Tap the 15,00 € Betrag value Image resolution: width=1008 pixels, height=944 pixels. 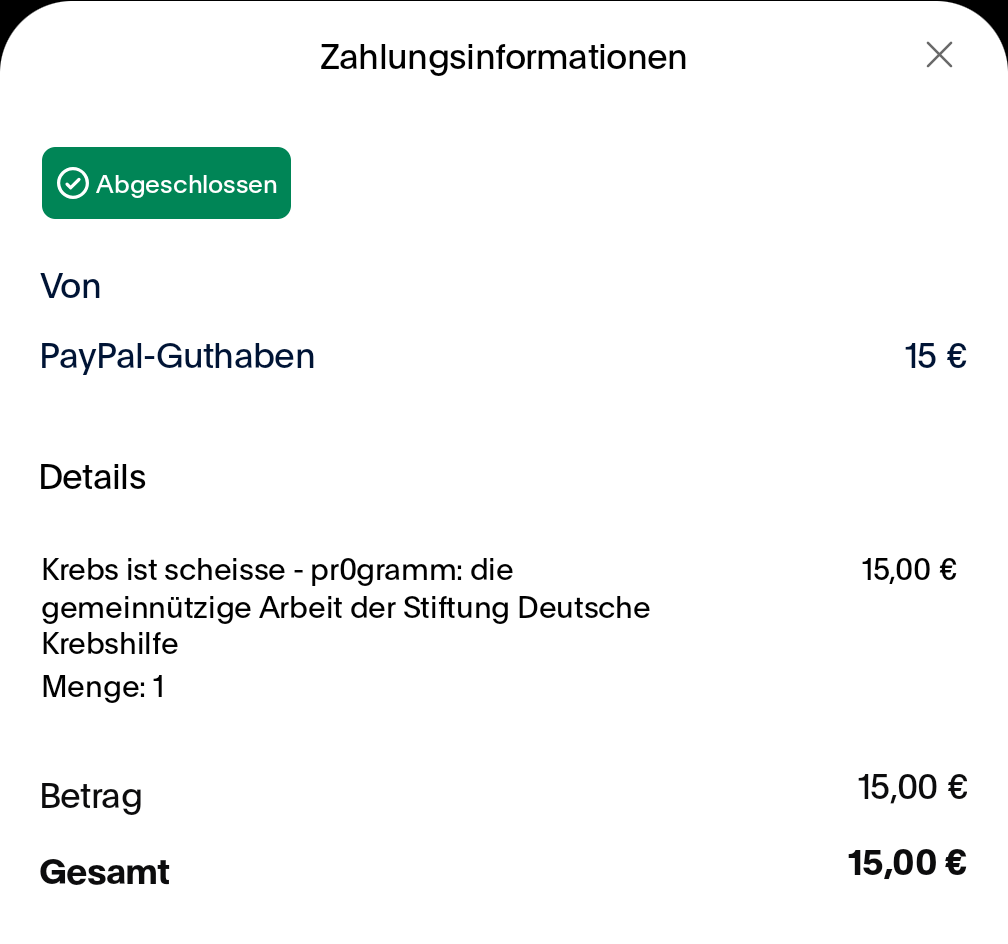[912, 788]
